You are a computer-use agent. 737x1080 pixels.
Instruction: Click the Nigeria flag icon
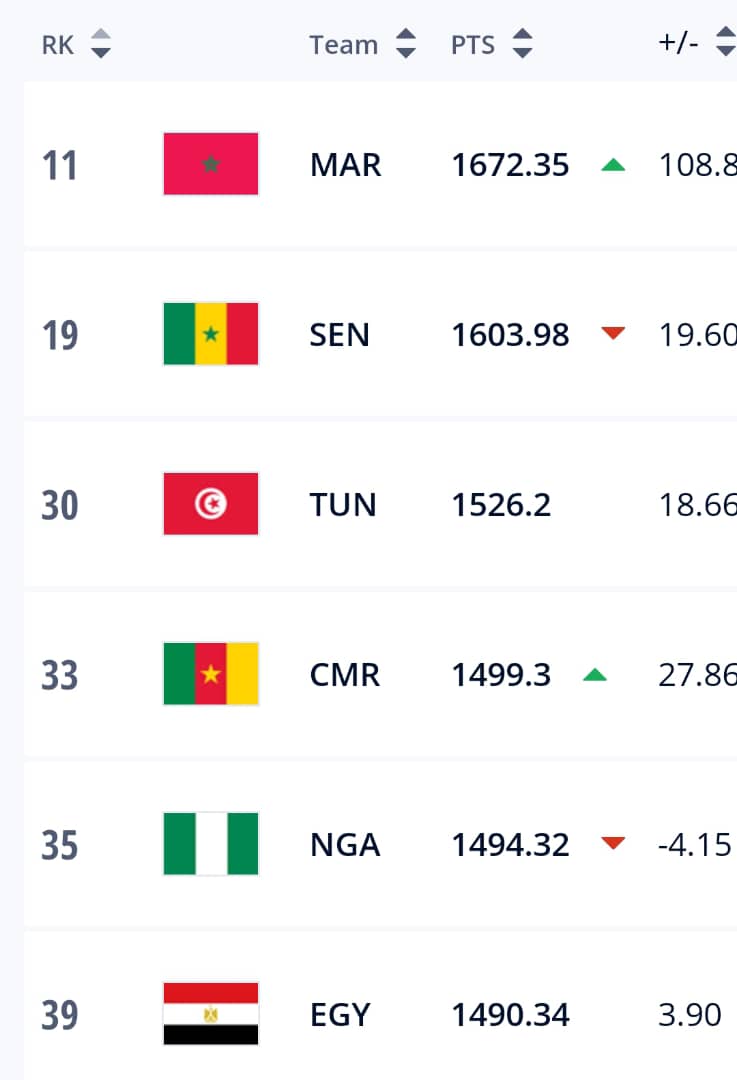tap(211, 844)
